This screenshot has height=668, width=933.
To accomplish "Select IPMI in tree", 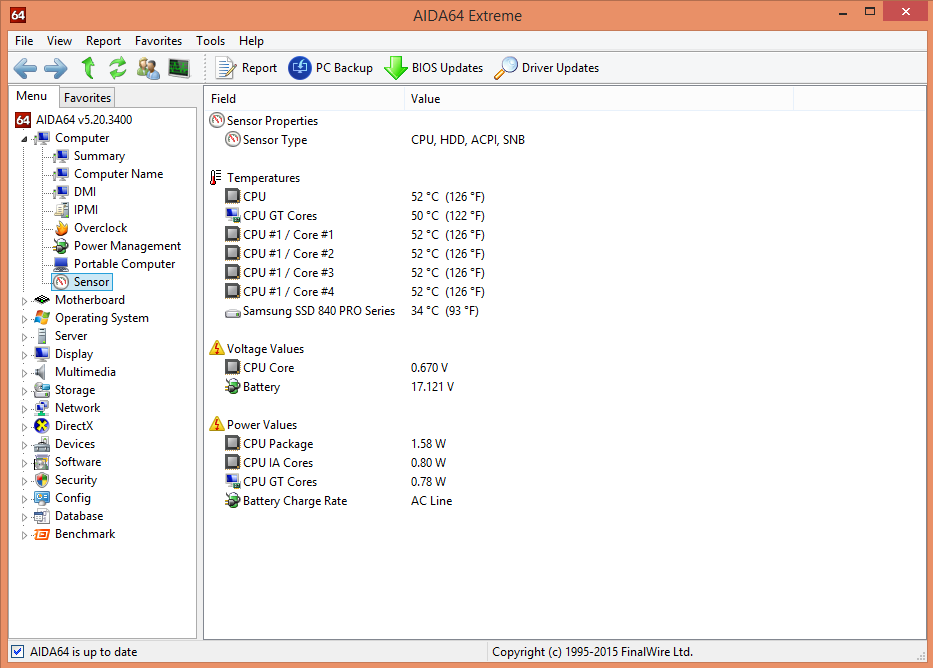I will pos(86,209).
